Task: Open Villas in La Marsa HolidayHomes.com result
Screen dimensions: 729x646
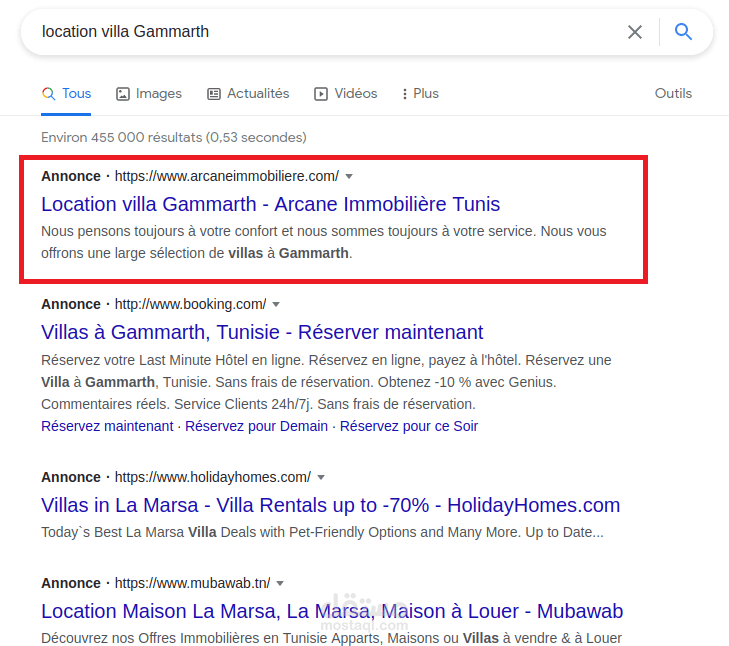Action: point(331,506)
